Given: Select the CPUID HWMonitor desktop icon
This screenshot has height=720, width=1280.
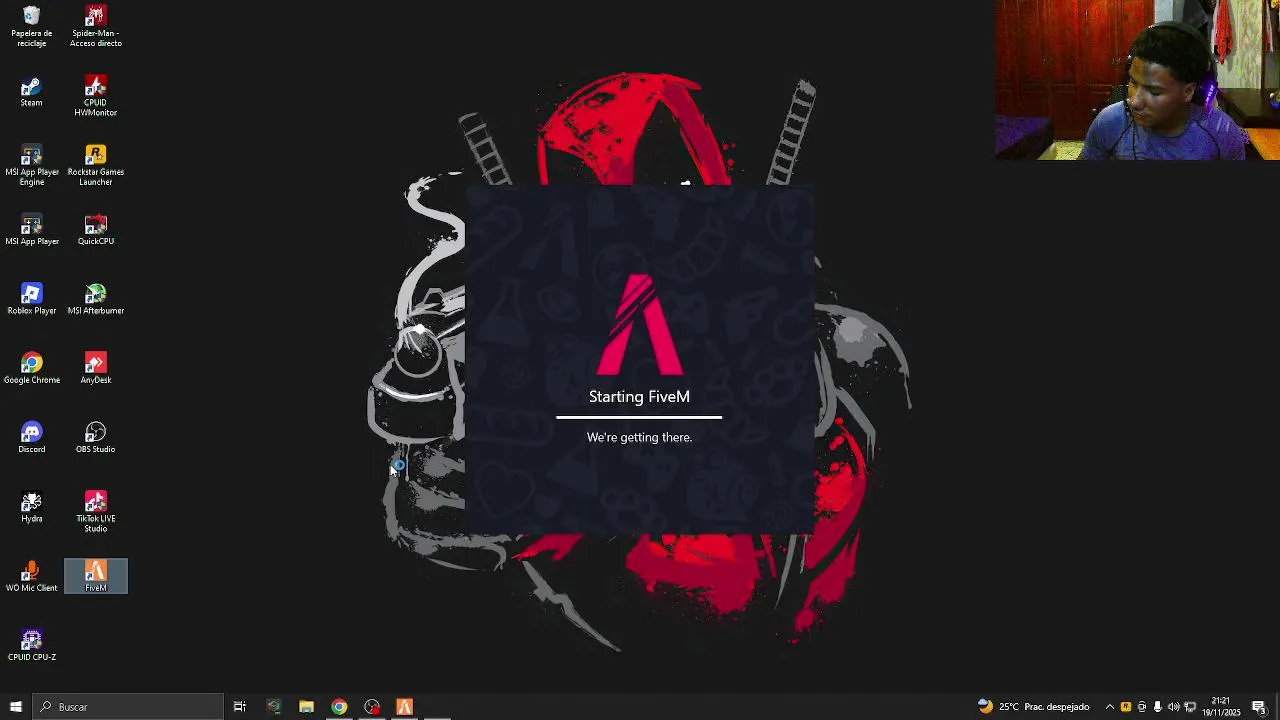Looking at the screenshot, I should tap(96, 96).
